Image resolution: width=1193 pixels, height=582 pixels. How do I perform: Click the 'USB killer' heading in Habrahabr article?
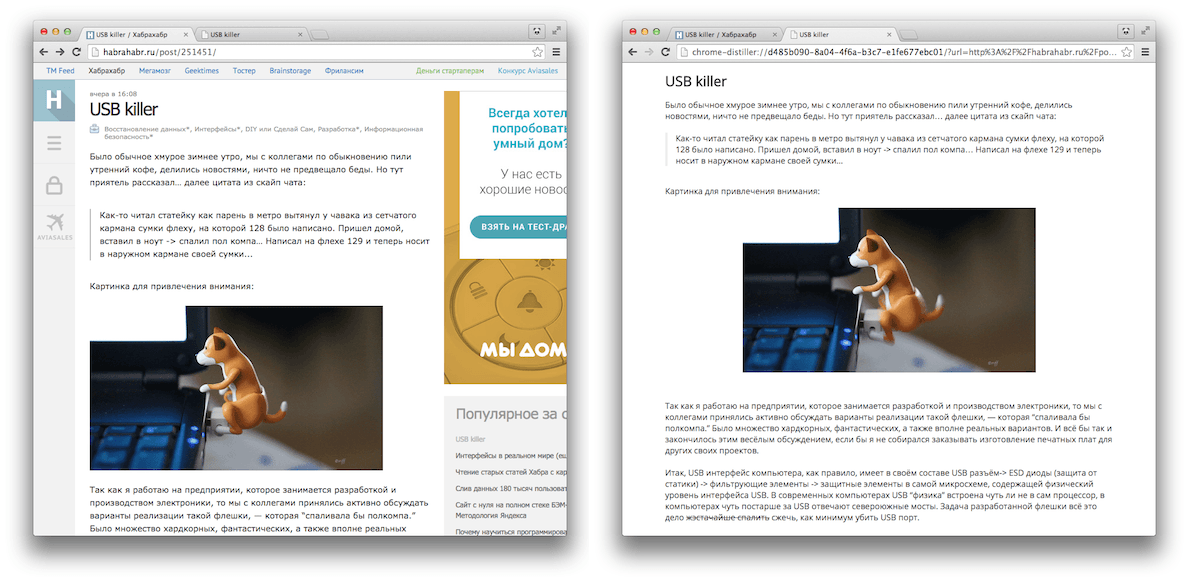(x=124, y=110)
